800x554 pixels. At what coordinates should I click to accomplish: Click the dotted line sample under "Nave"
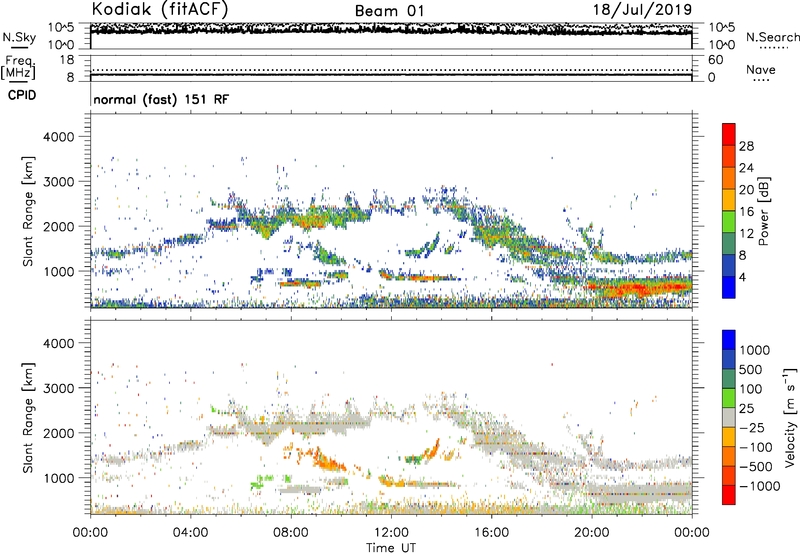click(x=761, y=80)
